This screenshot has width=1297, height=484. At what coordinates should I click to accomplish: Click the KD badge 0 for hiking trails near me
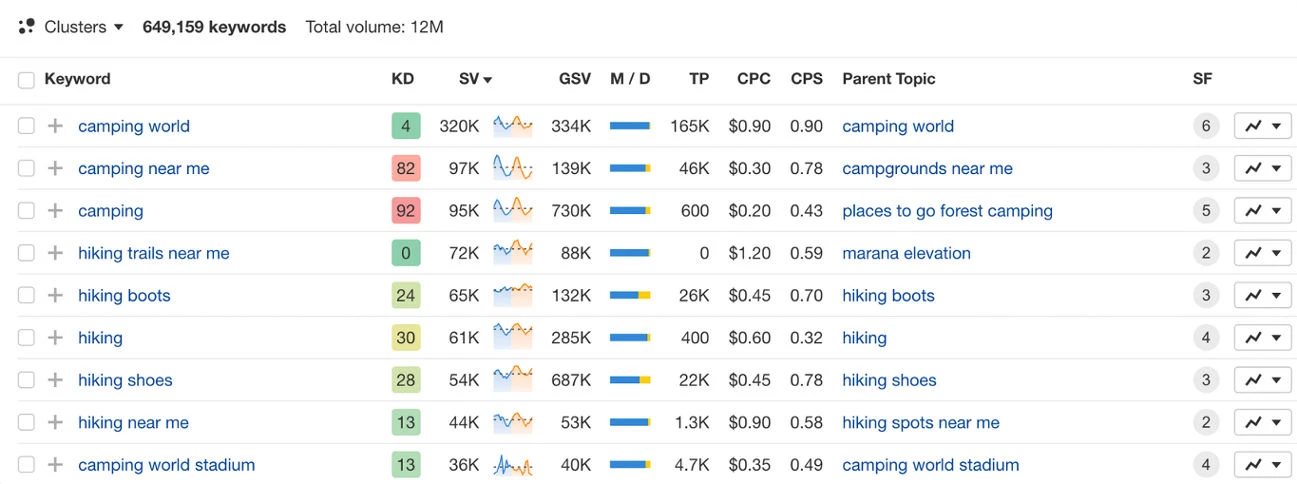[x=405, y=253]
